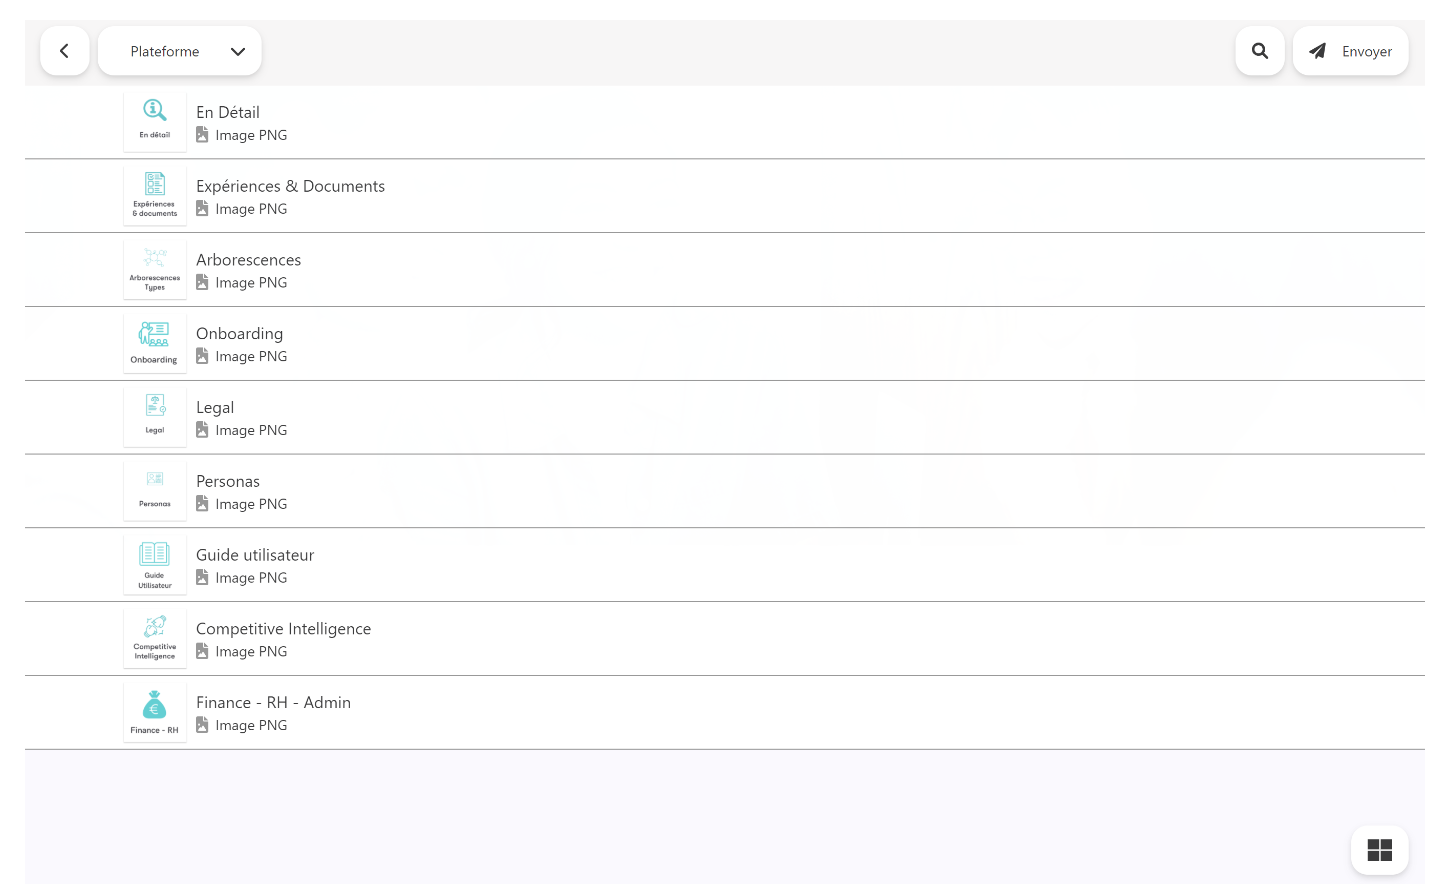Viewport: 1435px width, 884px height.
Task: Select the 'Competitive Intelligence' title
Action: 283,629
